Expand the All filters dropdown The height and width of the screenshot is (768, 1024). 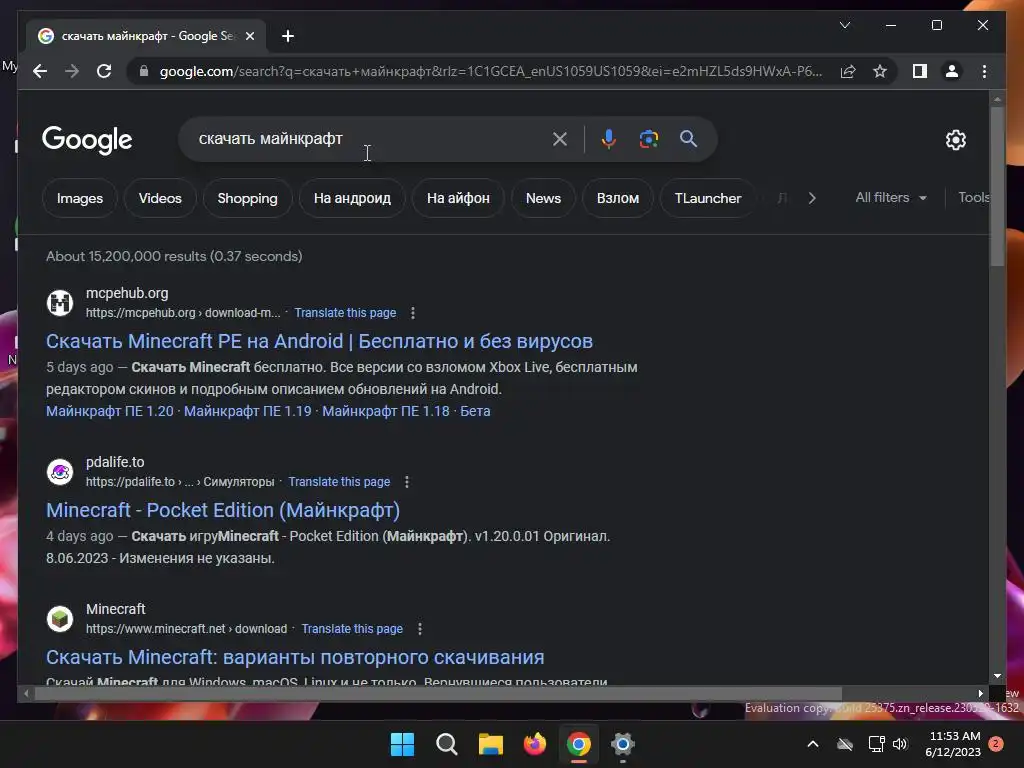891,197
